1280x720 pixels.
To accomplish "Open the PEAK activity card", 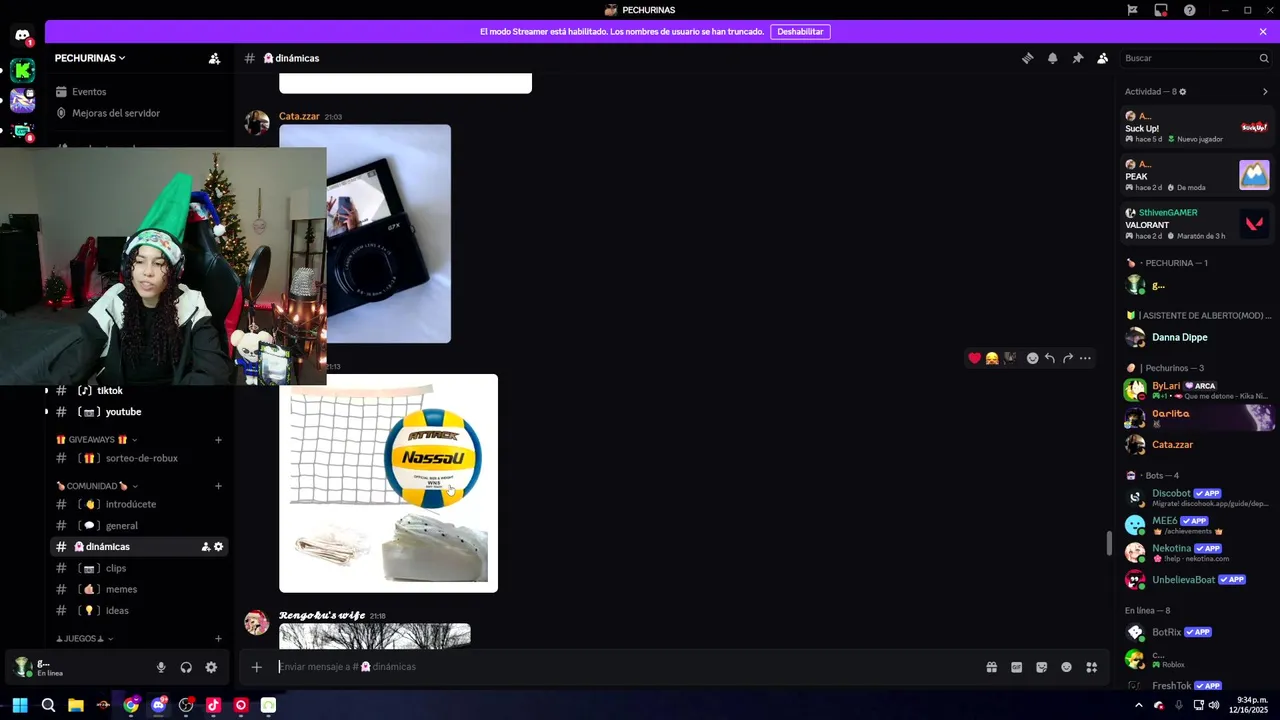I will point(1198,175).
